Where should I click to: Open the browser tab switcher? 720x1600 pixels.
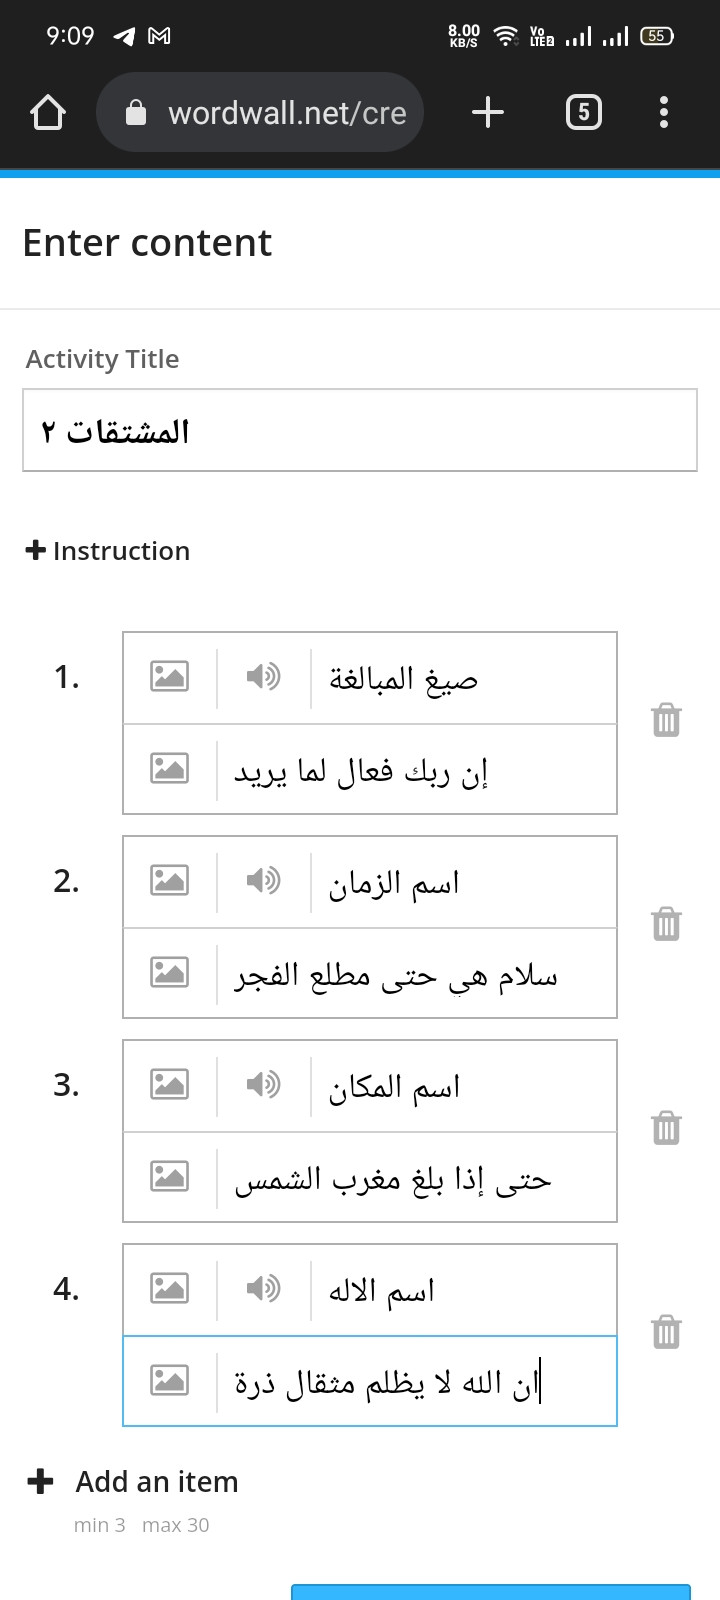(x=584, y=112)
